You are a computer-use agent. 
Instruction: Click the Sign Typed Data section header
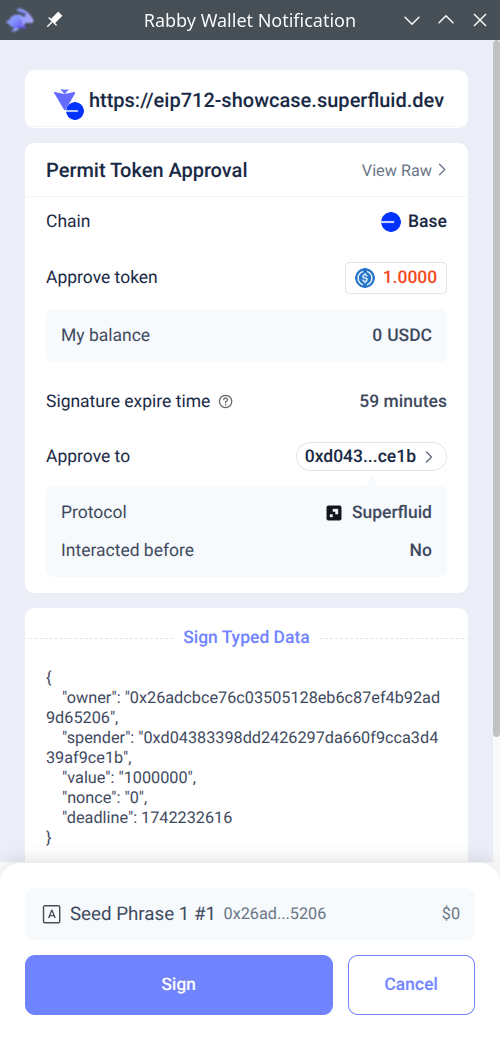point(247,637)
